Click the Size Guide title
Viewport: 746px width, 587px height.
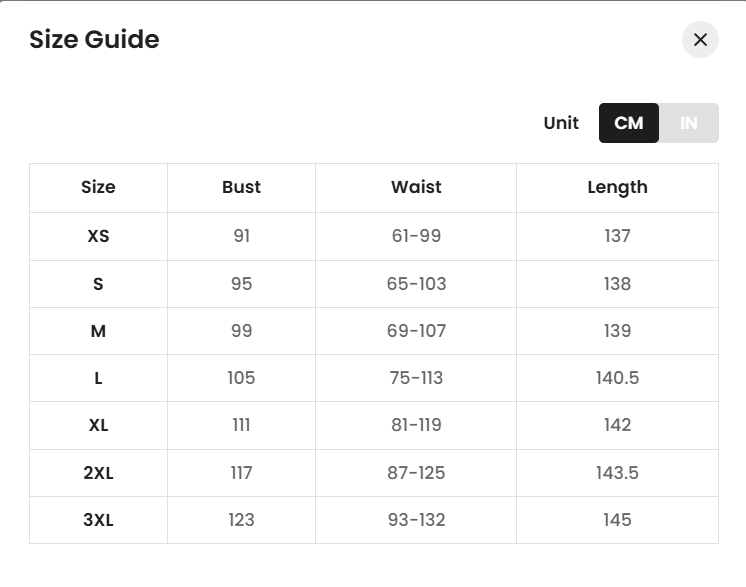pyautogui.click(x=94, y=40)
